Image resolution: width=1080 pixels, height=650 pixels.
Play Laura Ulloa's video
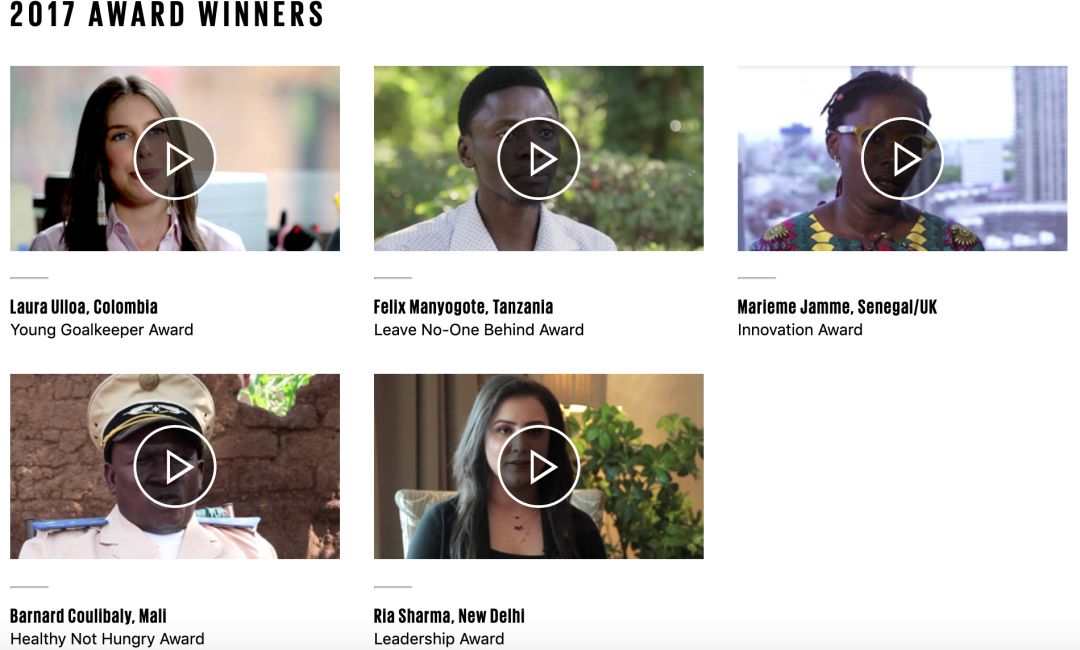pyautogui.click(x=174, y=158)
